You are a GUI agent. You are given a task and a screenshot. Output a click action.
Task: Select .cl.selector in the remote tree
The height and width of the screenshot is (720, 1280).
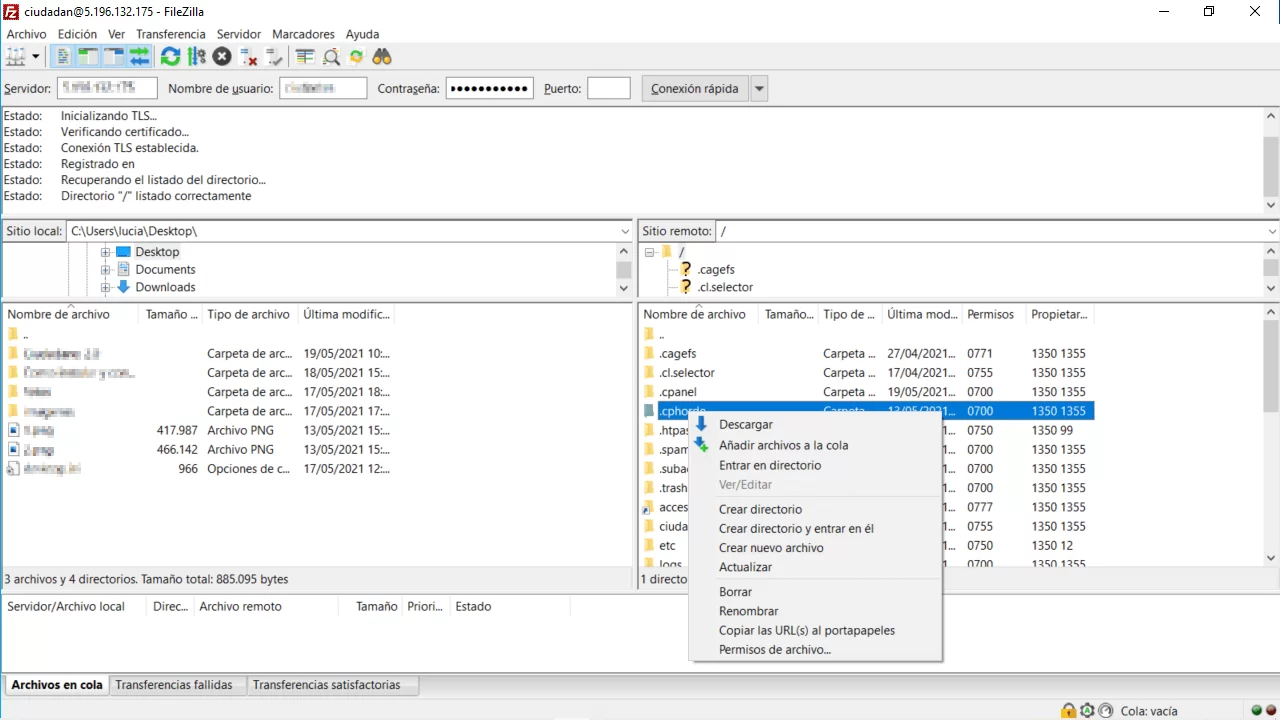coord(725,287)
